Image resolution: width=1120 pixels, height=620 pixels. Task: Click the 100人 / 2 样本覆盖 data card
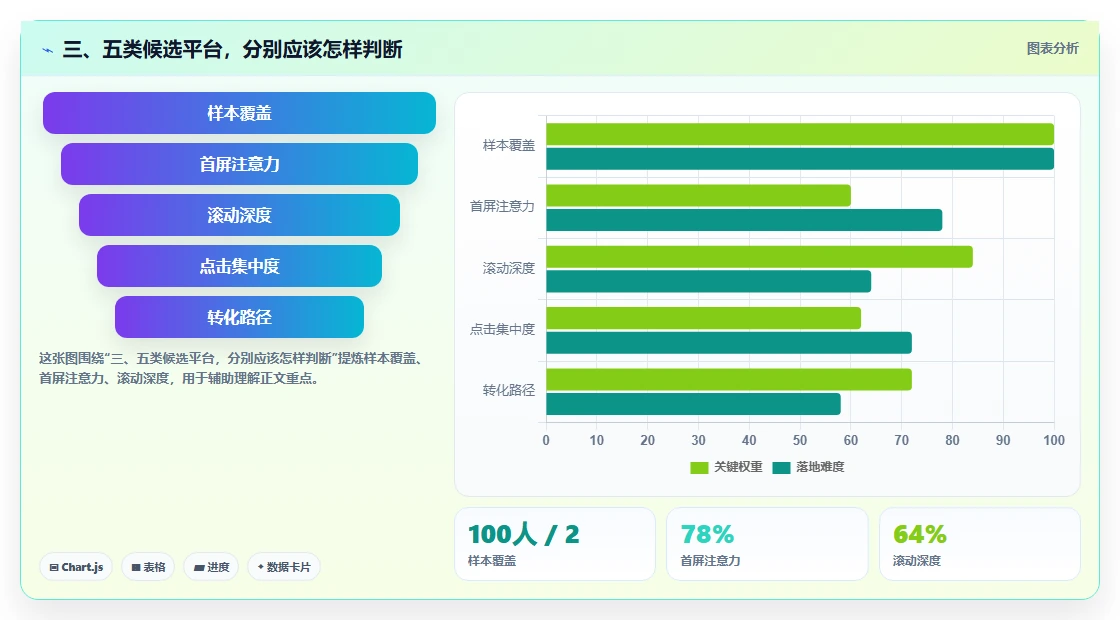pos(555,544)
